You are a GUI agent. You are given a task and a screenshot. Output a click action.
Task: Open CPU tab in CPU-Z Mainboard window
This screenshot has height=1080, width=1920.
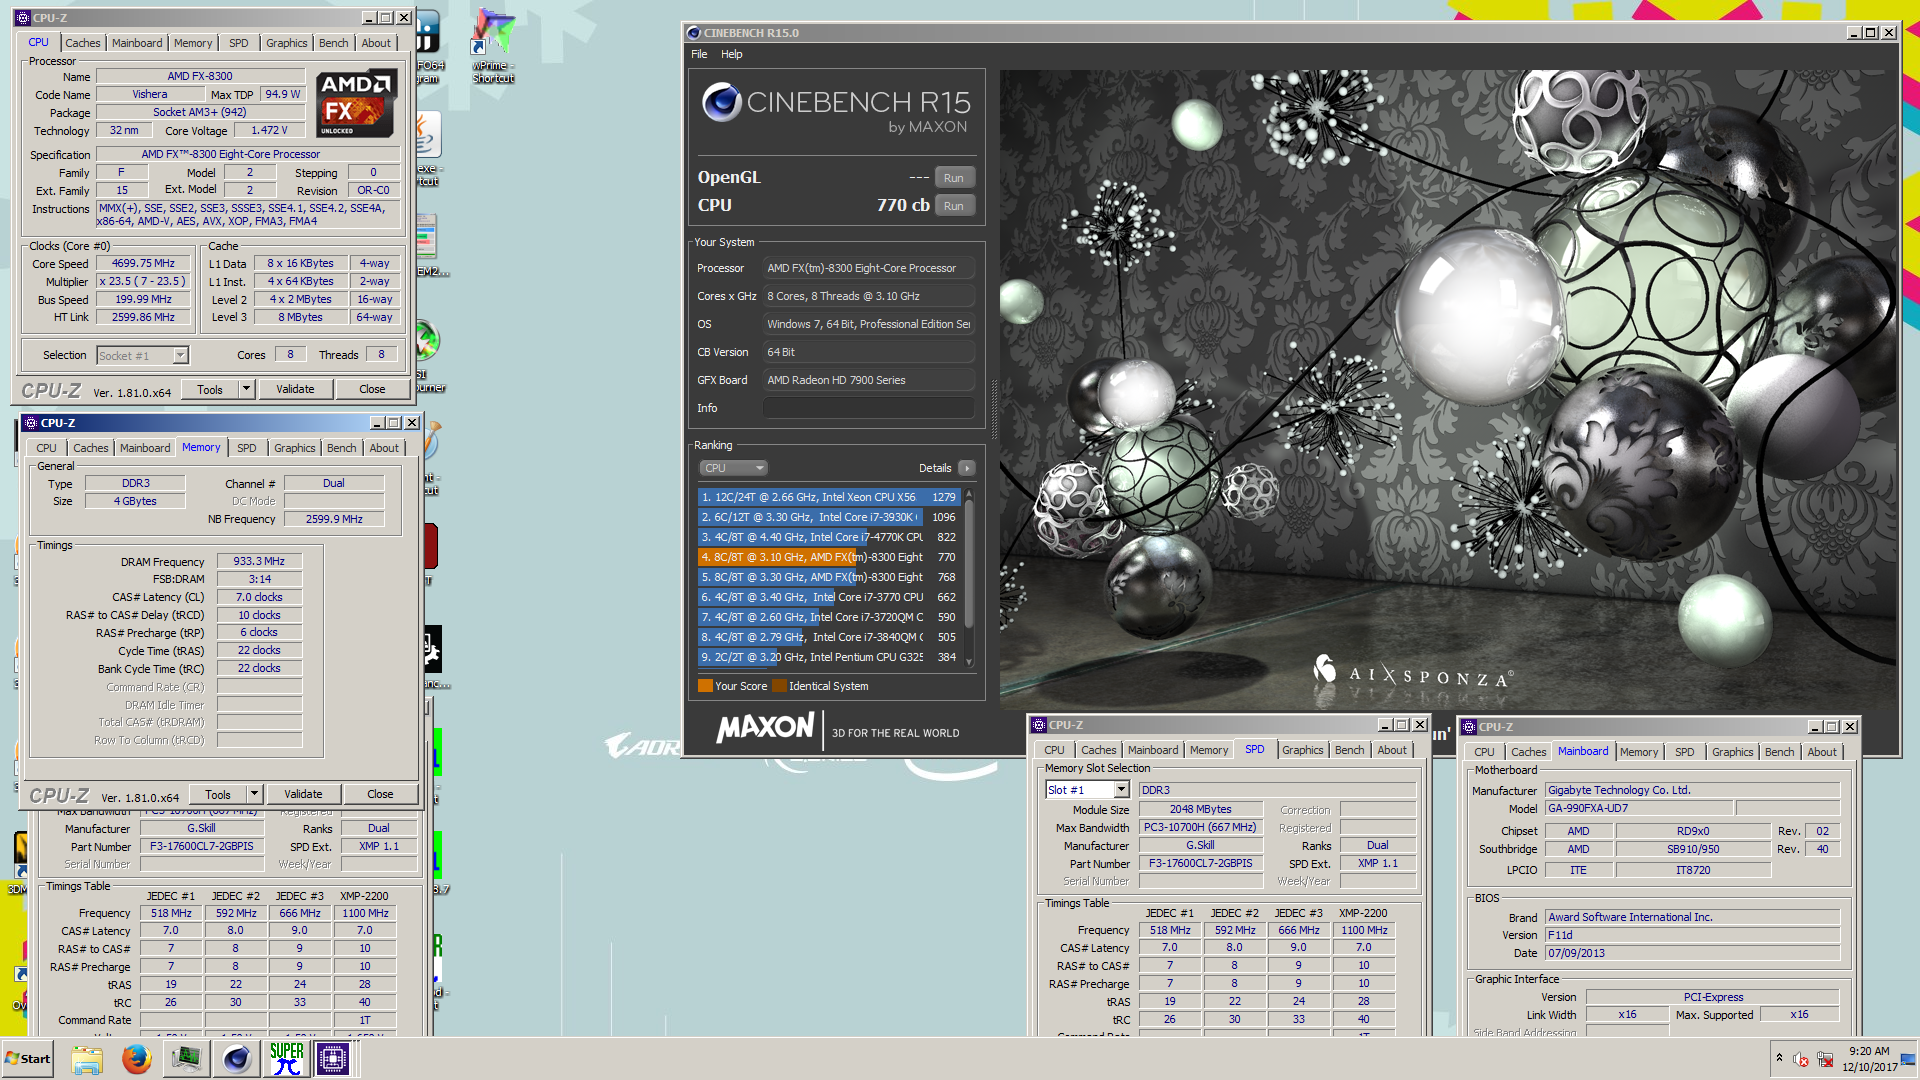pos(1484,752)
